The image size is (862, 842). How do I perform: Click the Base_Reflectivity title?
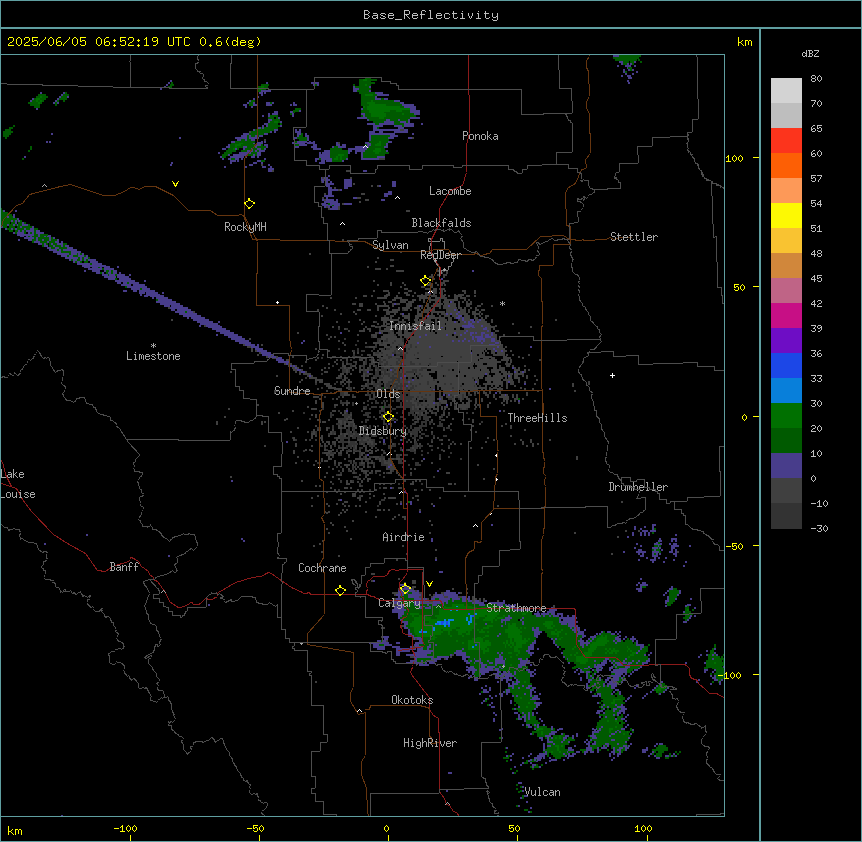(431, 15)
